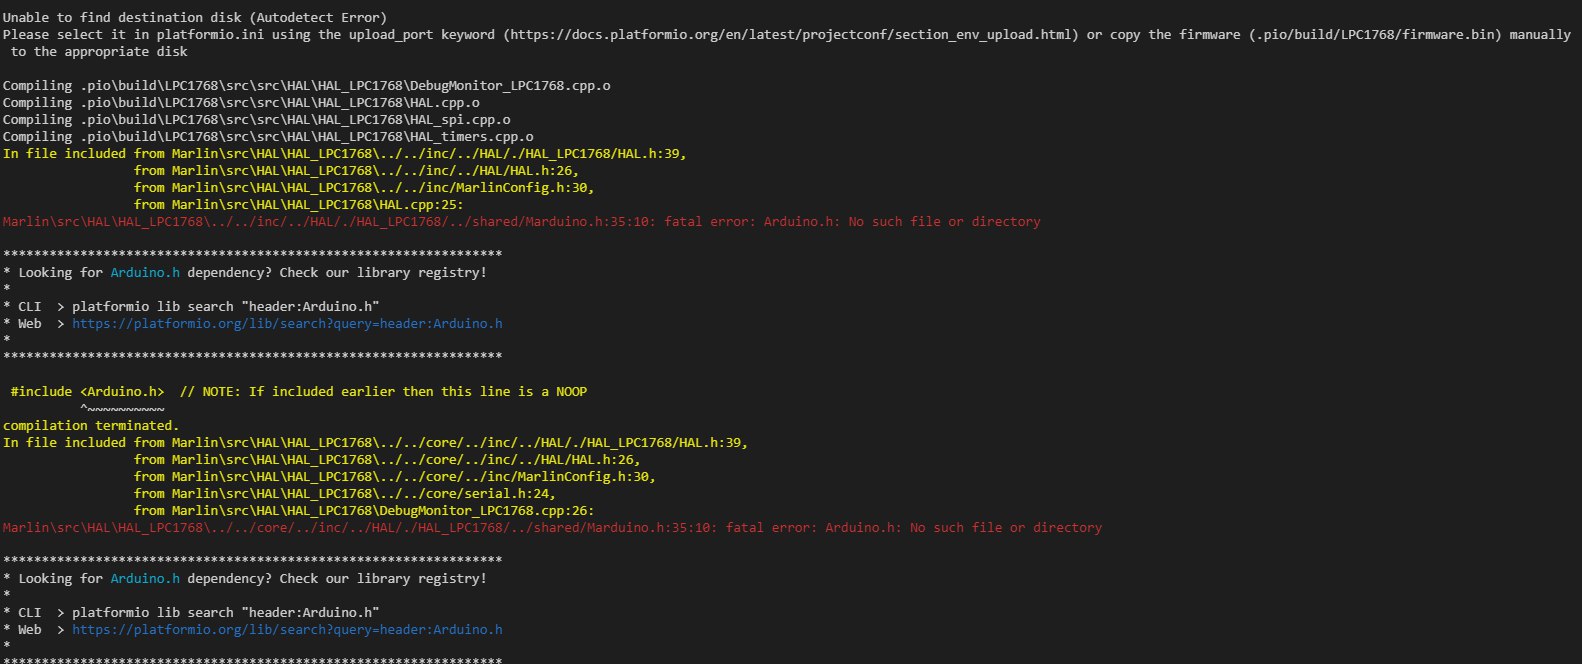1582x664 pixels.
Task: Click the Compiling DebugMonitor_LPC1768.cpp.o line
Action: [x=307, y=85]
